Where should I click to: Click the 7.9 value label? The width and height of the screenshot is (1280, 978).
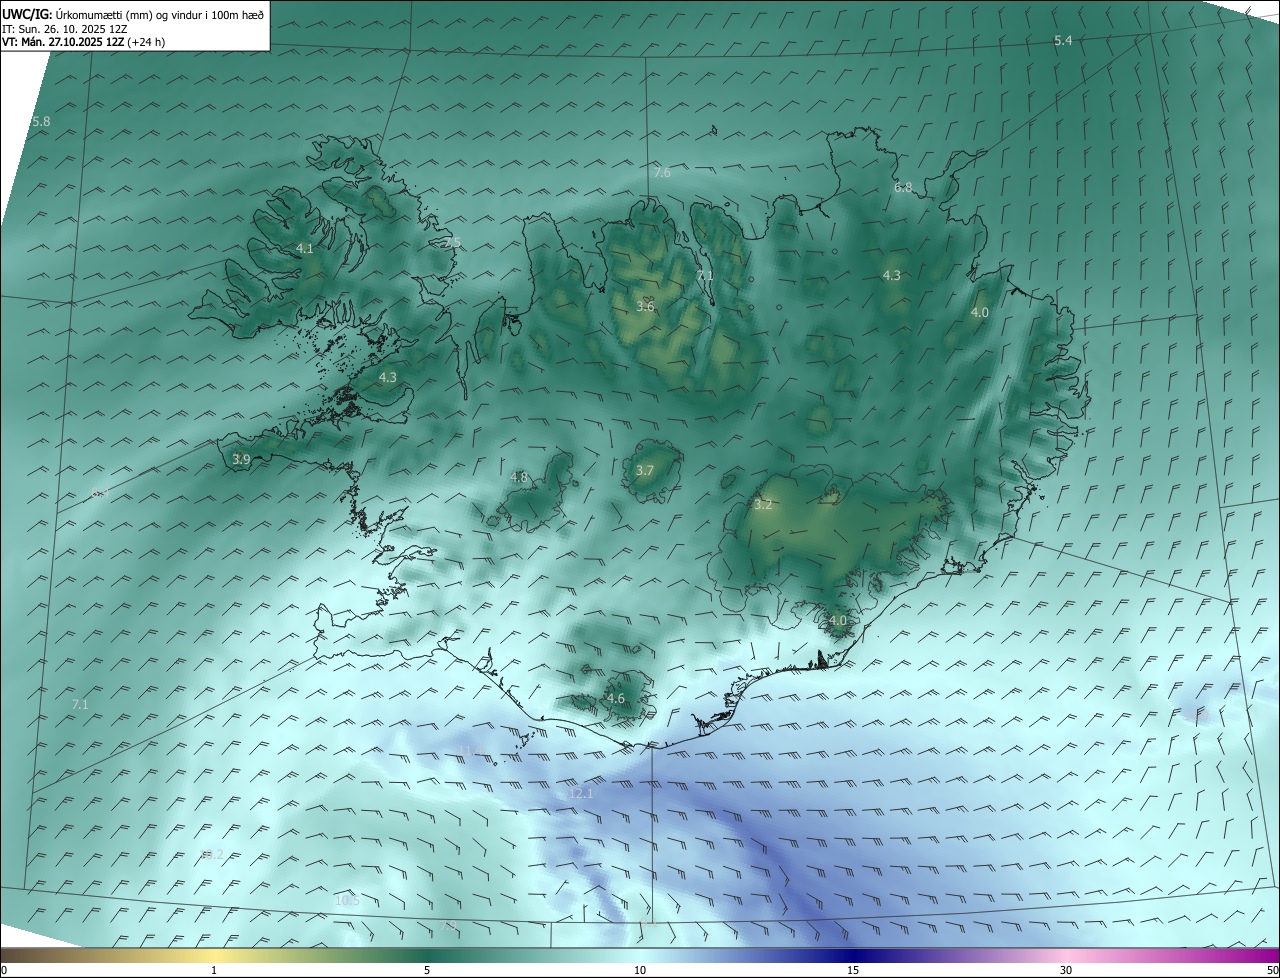click(x=449, y=926)
